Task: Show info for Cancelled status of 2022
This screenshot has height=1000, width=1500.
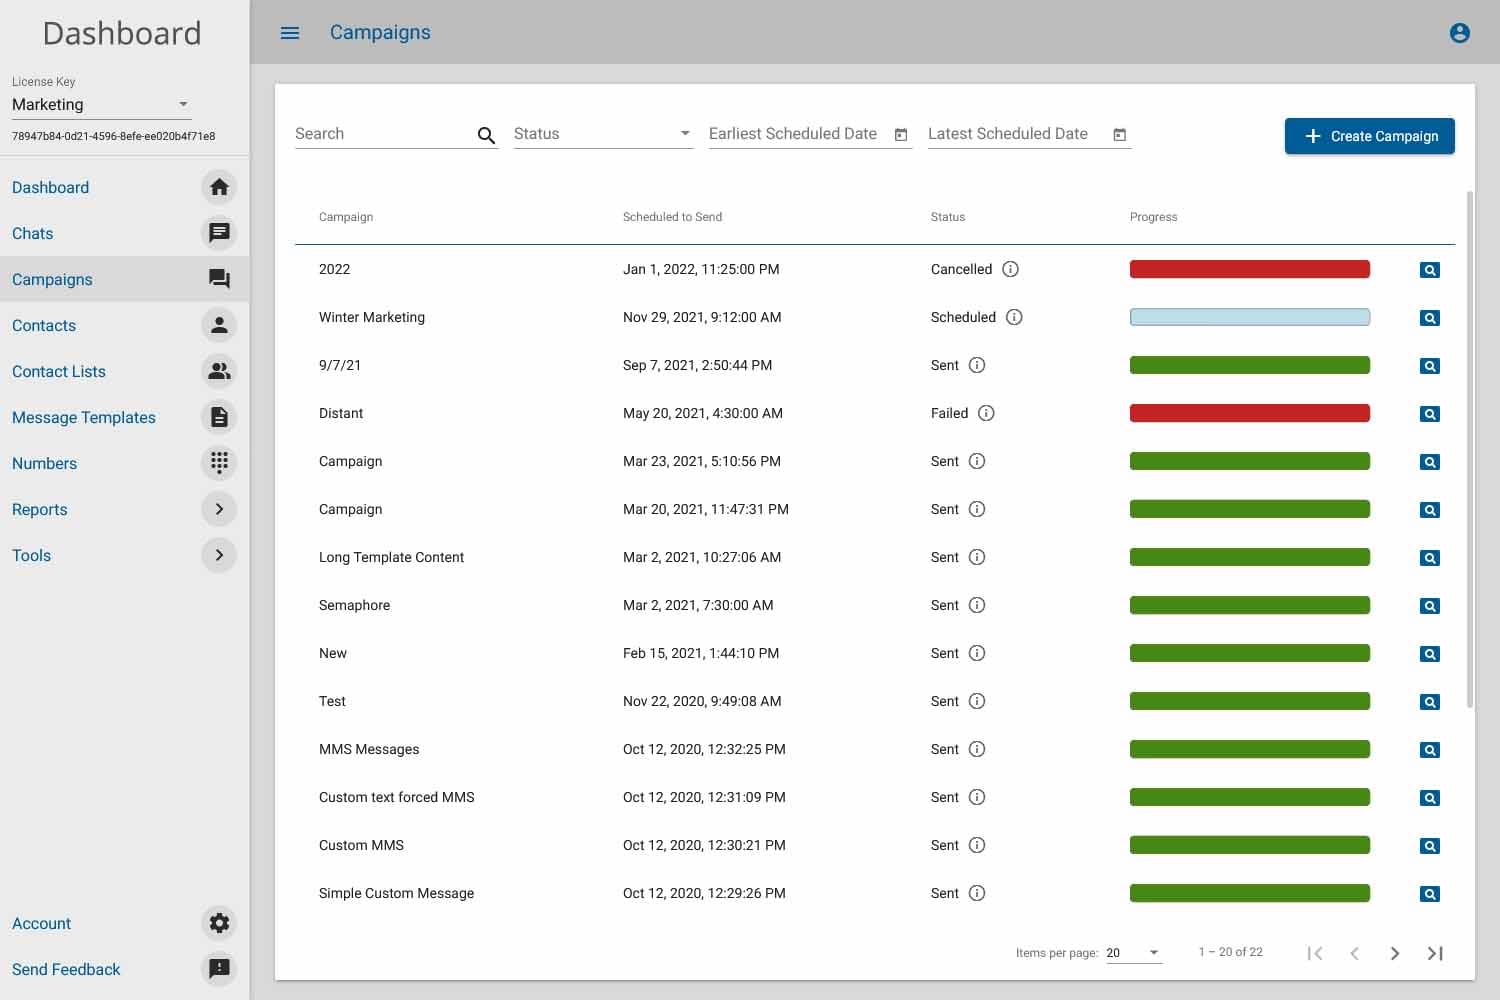Action: click(1010, 269)
